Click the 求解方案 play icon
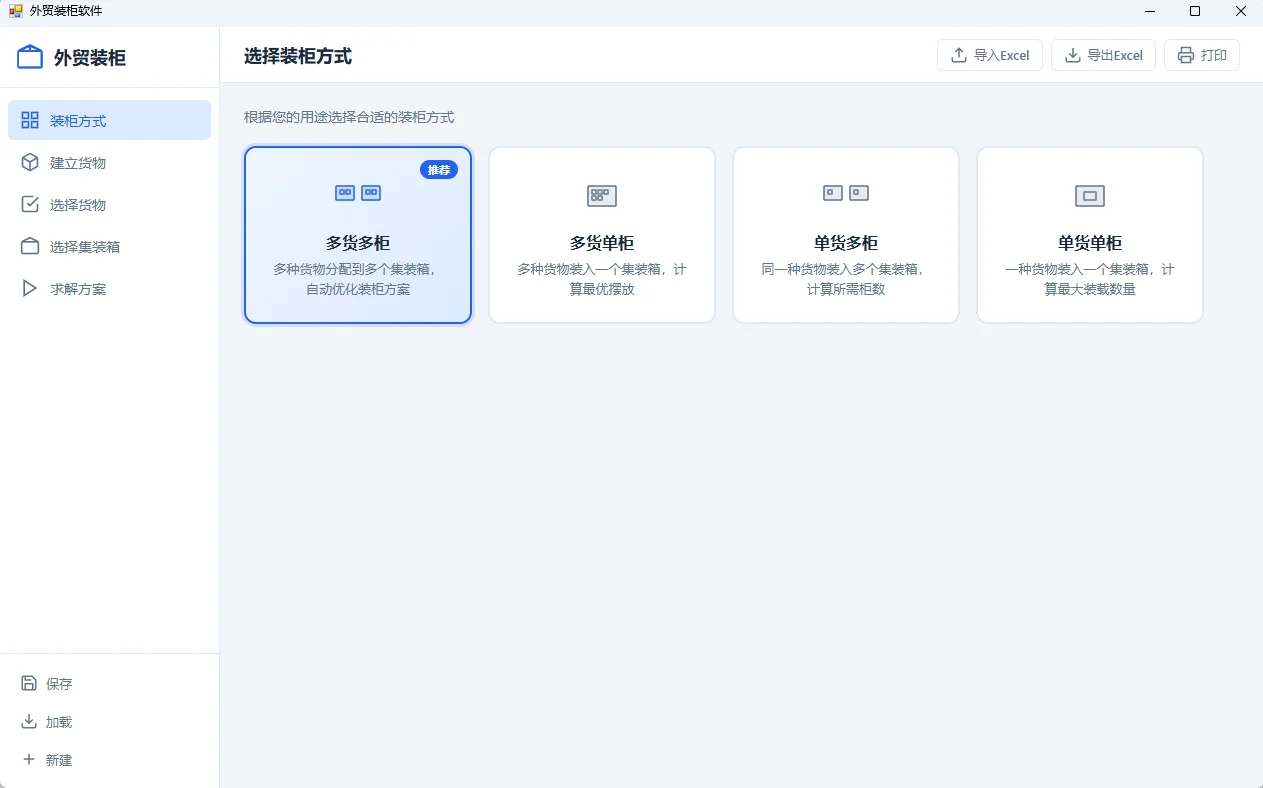This screenshot has width=1263, height=788. point(30,288)
